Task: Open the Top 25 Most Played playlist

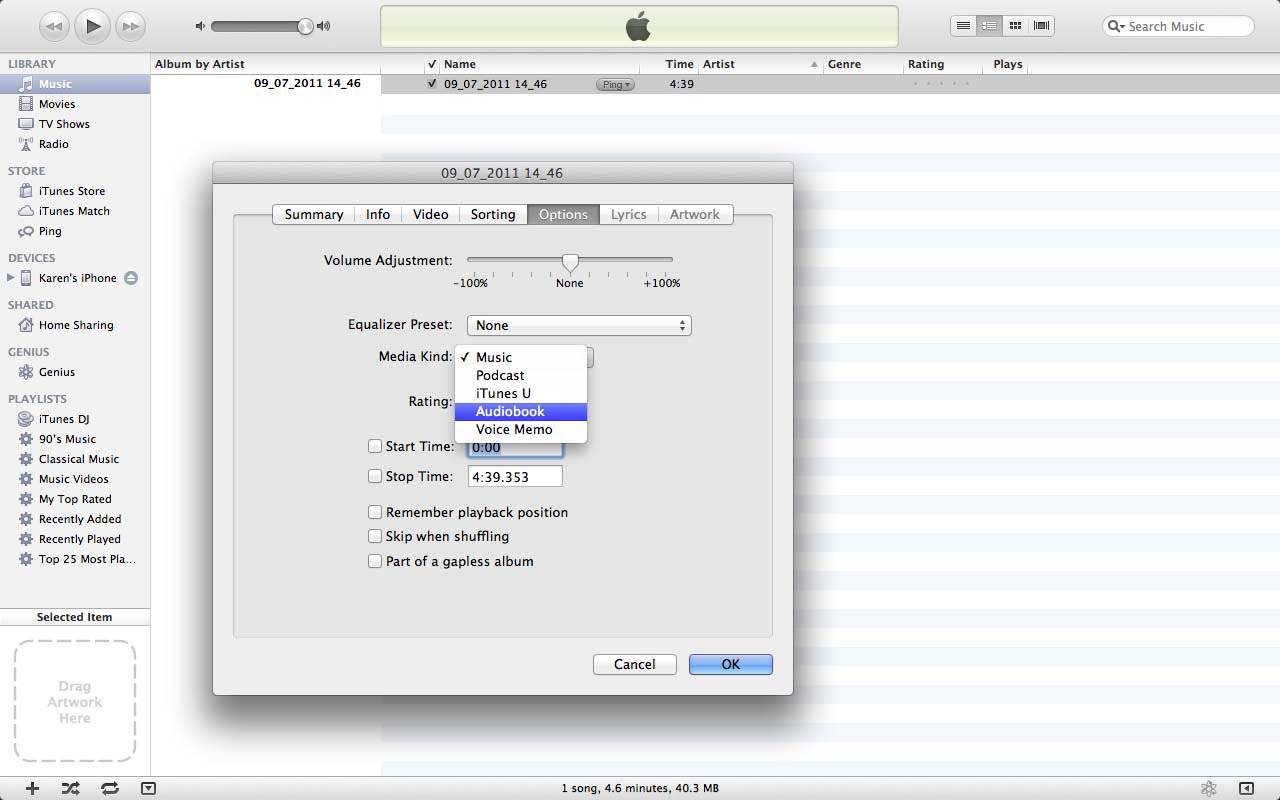Action: click(75, 559)
